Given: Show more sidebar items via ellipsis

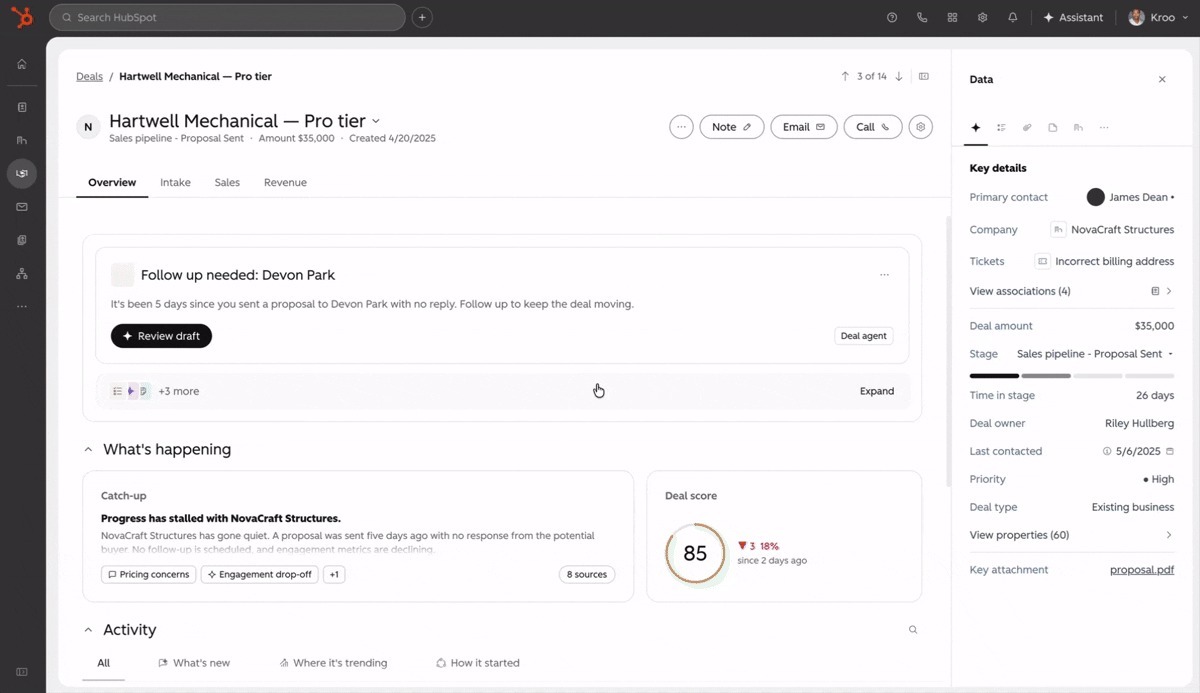Looking at the screenshot, I should [22, 306].
